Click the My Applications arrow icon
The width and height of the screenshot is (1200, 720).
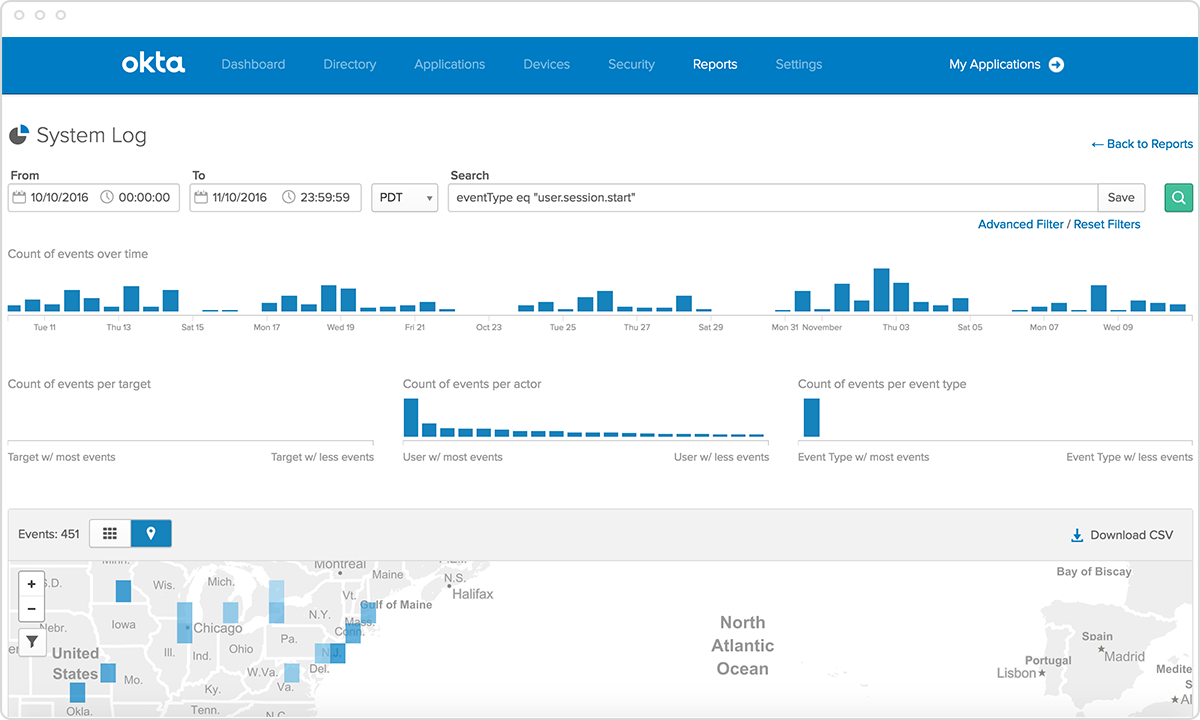click(x=1056, y=64)
